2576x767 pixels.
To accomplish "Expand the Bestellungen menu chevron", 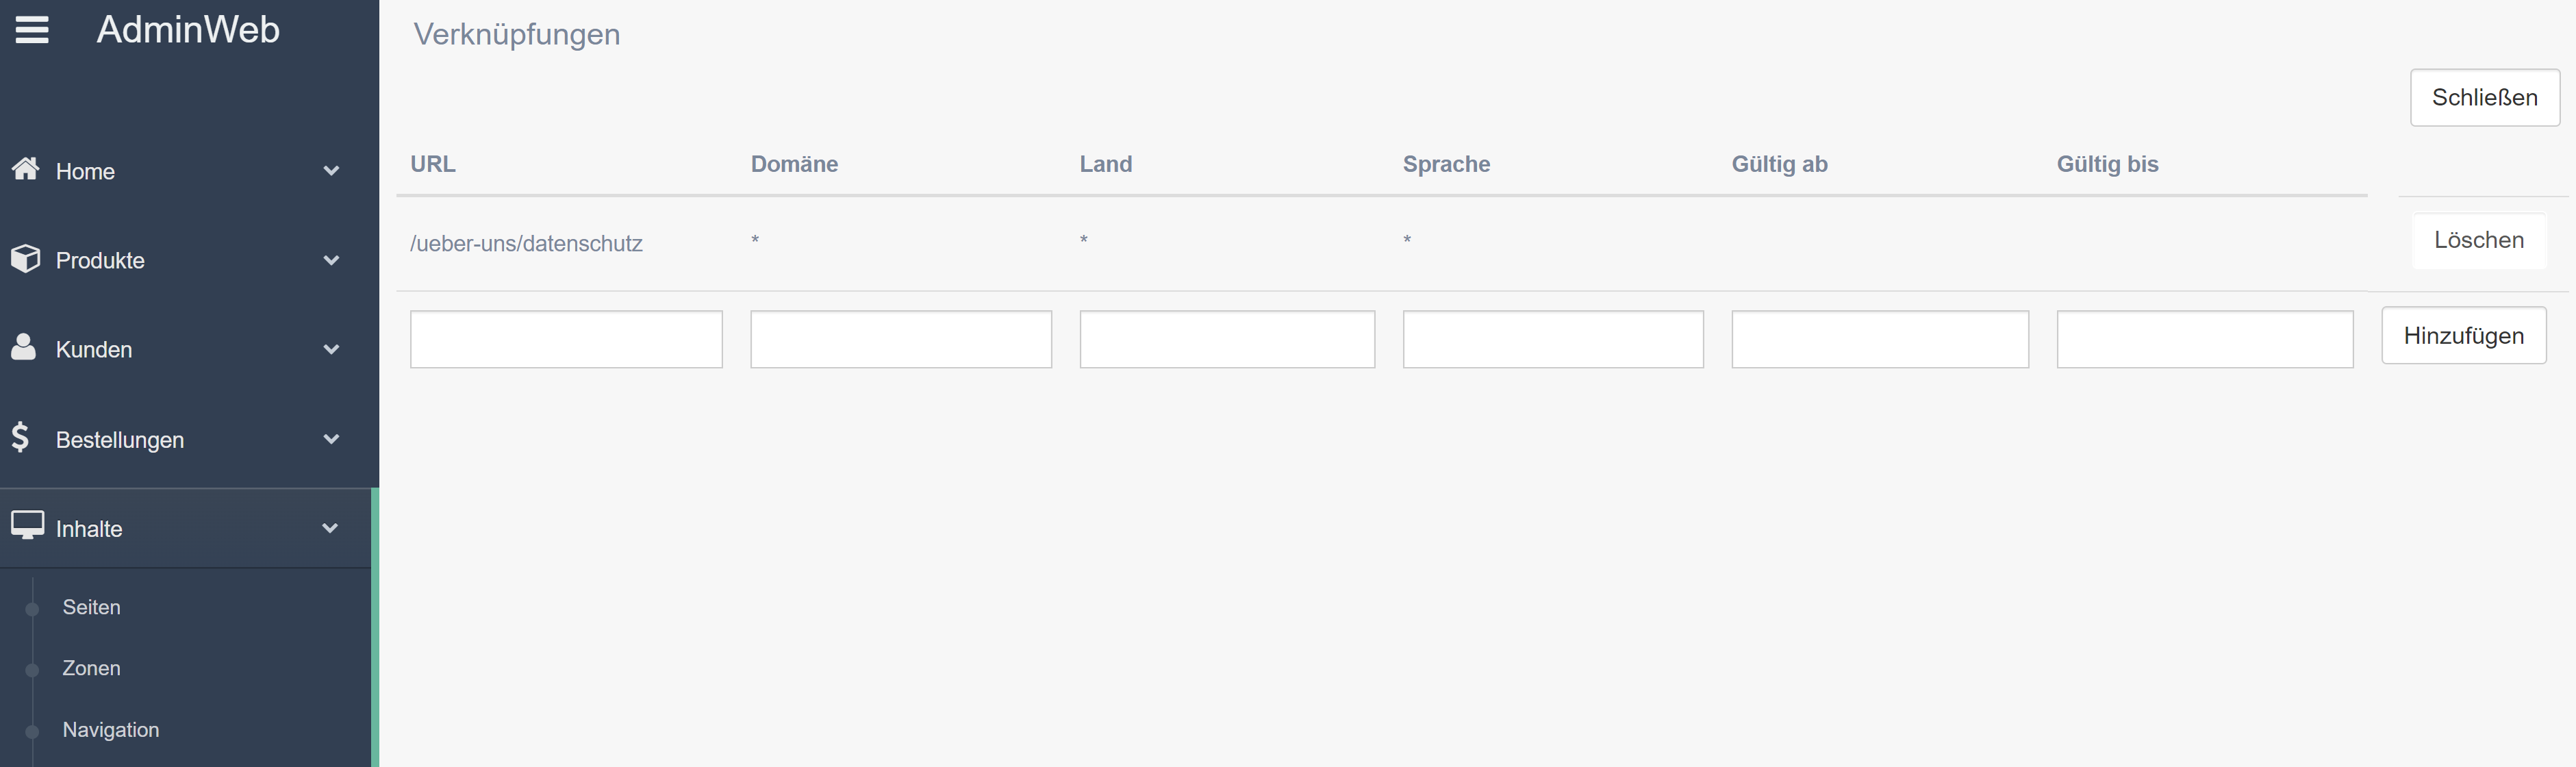I will click(331, 439).
